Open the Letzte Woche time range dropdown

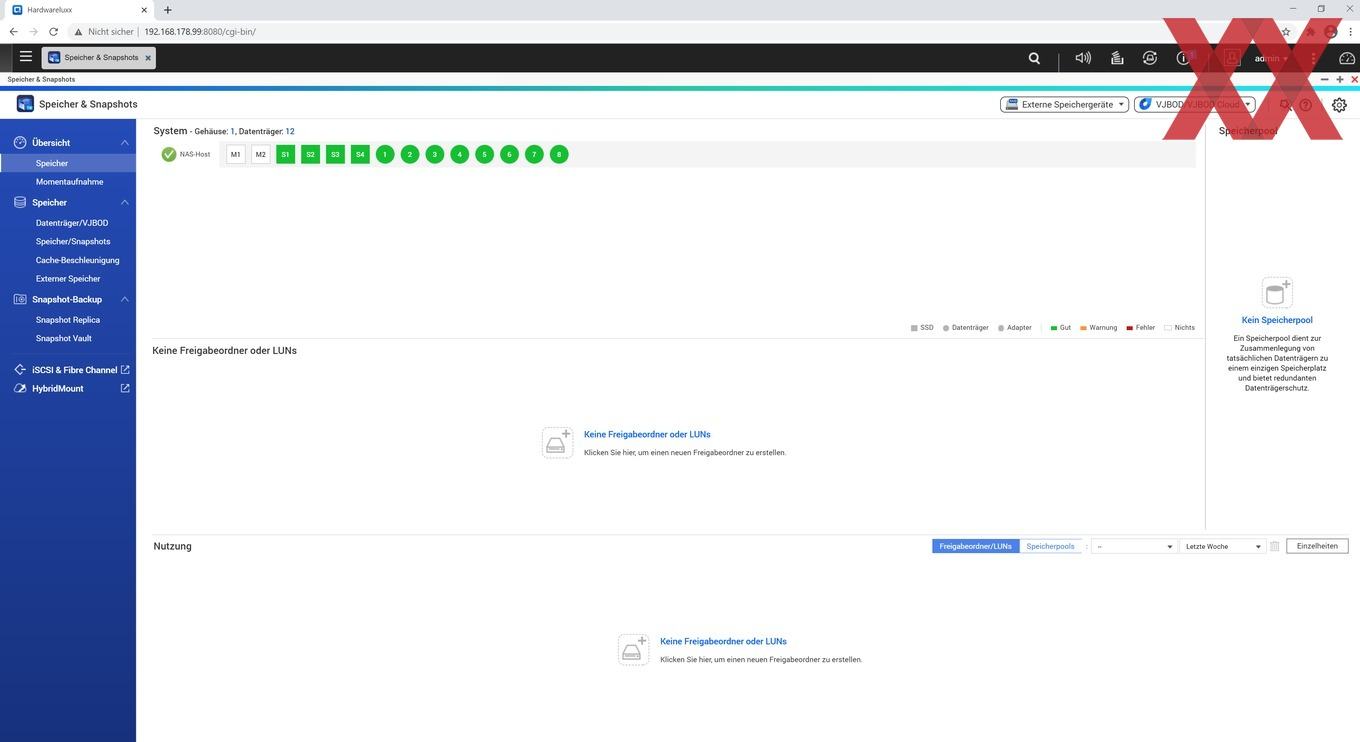pos(1223,546)
